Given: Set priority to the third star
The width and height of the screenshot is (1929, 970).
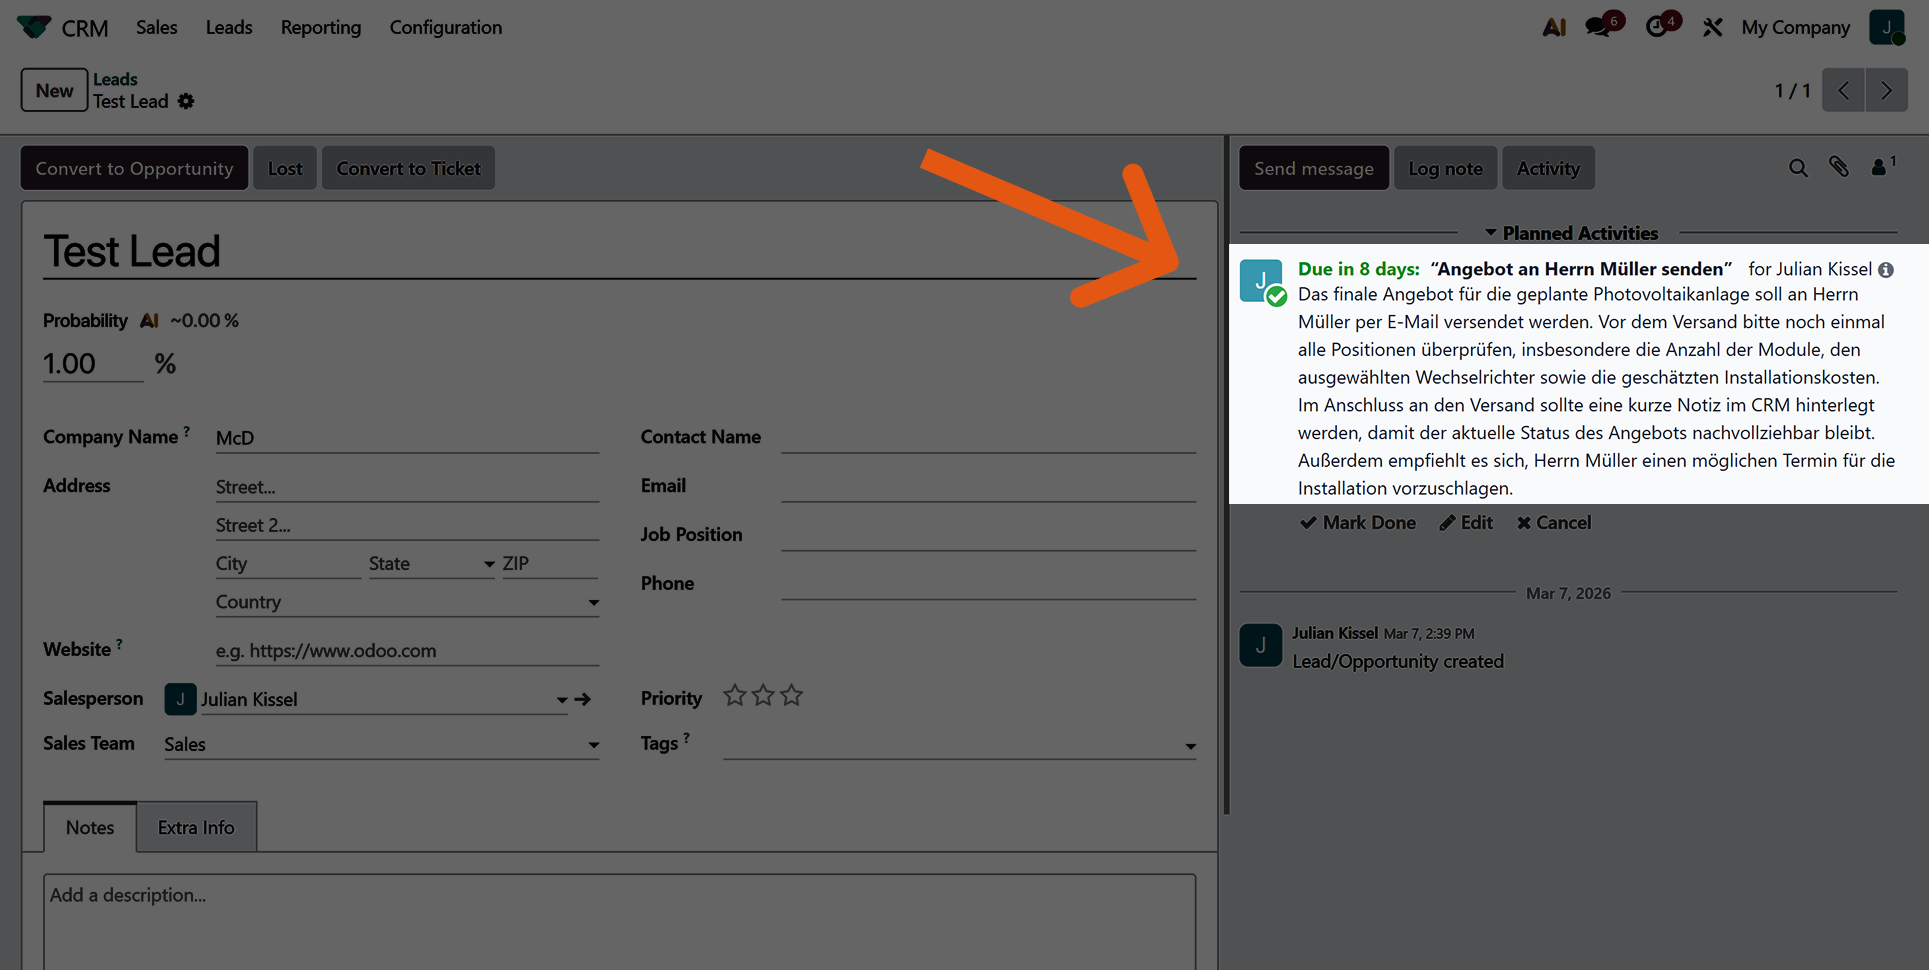Looking at the screenshot, I should pos(791,696).
